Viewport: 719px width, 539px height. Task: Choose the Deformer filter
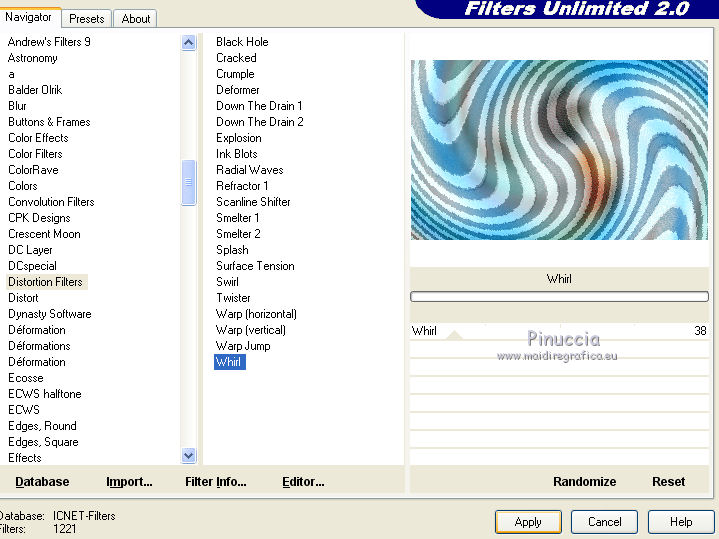click(x=238, y=90)
